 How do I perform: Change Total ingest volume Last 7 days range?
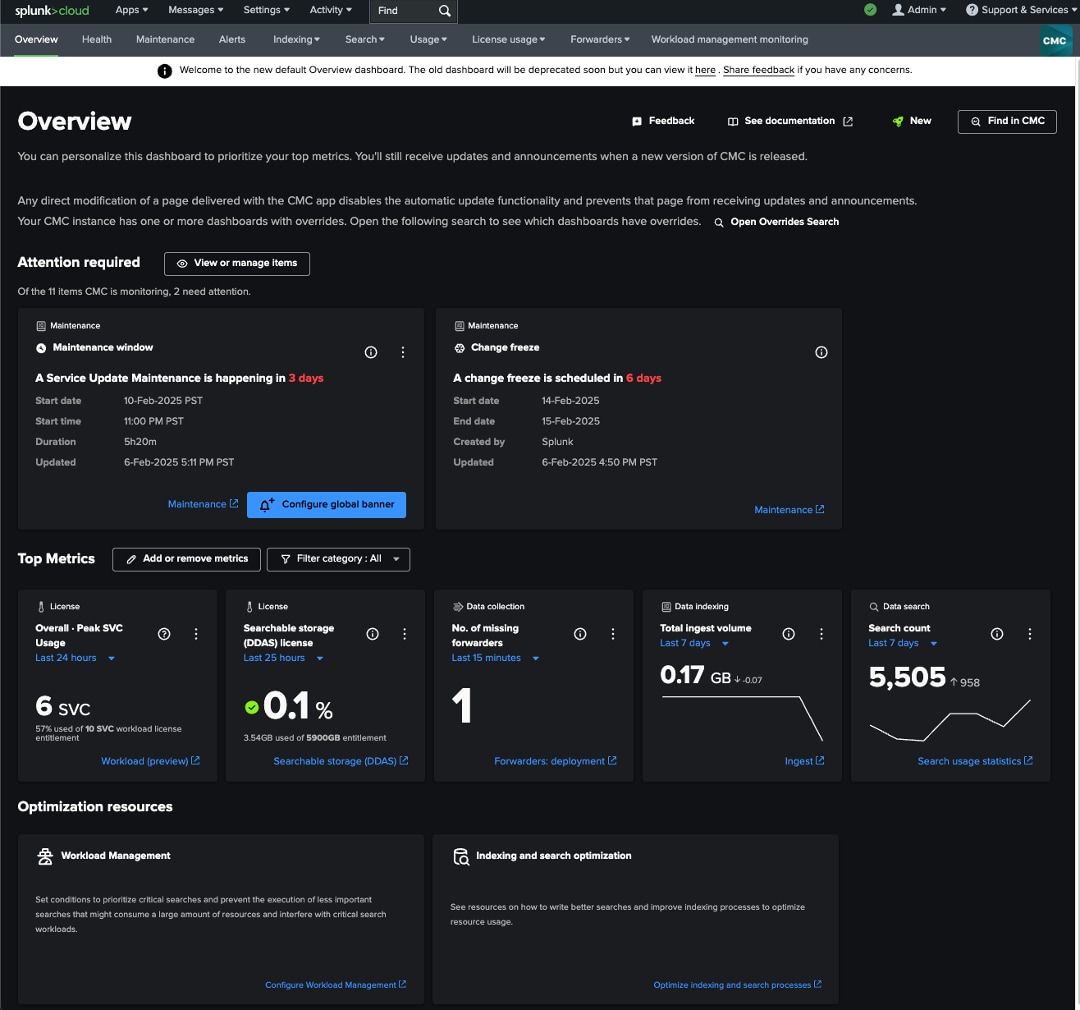pos(694,643)
